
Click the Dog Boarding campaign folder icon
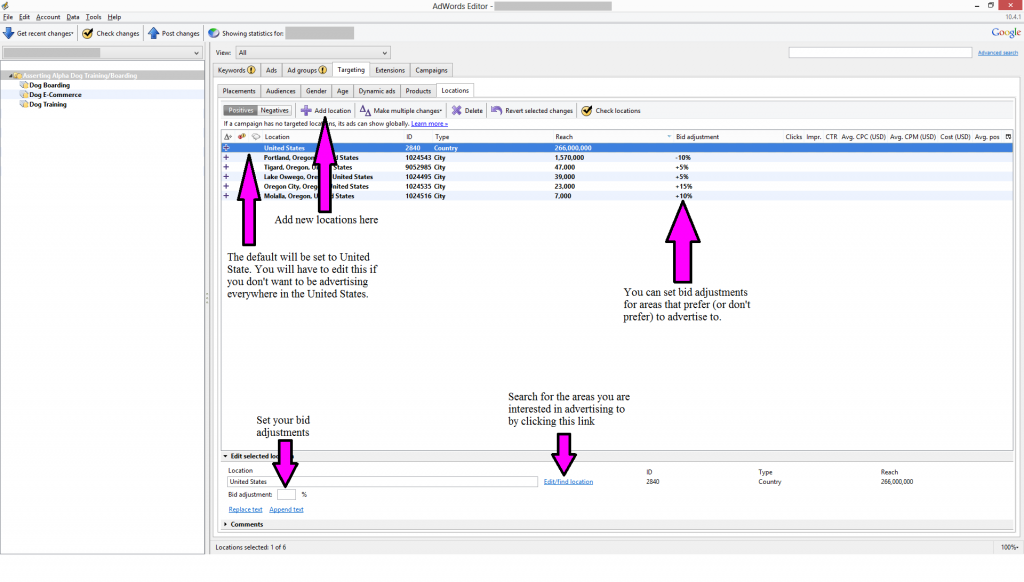24,85
